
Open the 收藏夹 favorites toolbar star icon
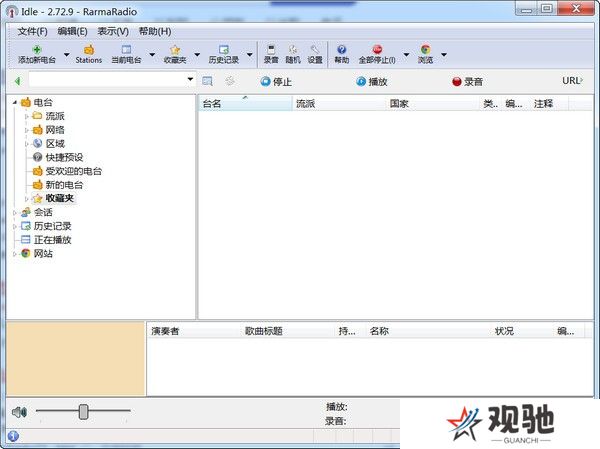click(175, 50)
